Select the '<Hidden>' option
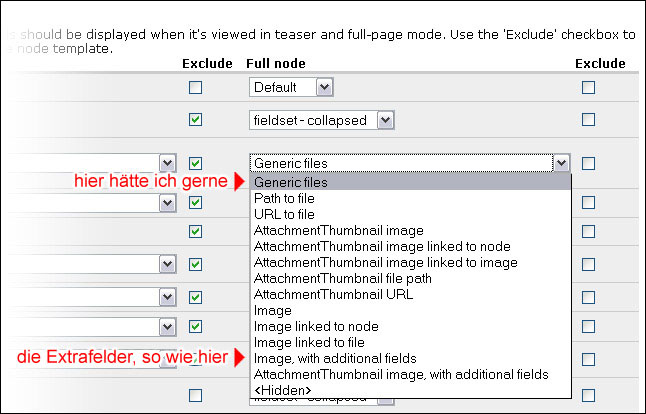The height and width of the screenshot is (414, 646). pos(282,390)
